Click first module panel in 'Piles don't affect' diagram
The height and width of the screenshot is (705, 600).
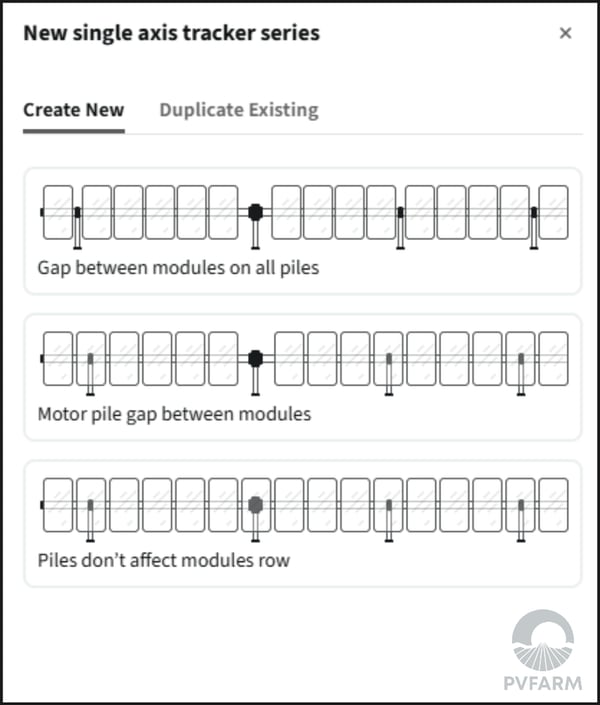coord(58,505)
